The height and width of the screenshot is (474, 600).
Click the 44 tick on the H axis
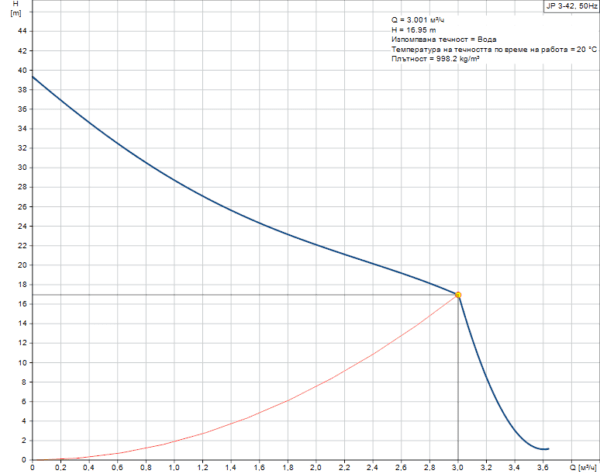pyautogui.click(x=21, y=31)
